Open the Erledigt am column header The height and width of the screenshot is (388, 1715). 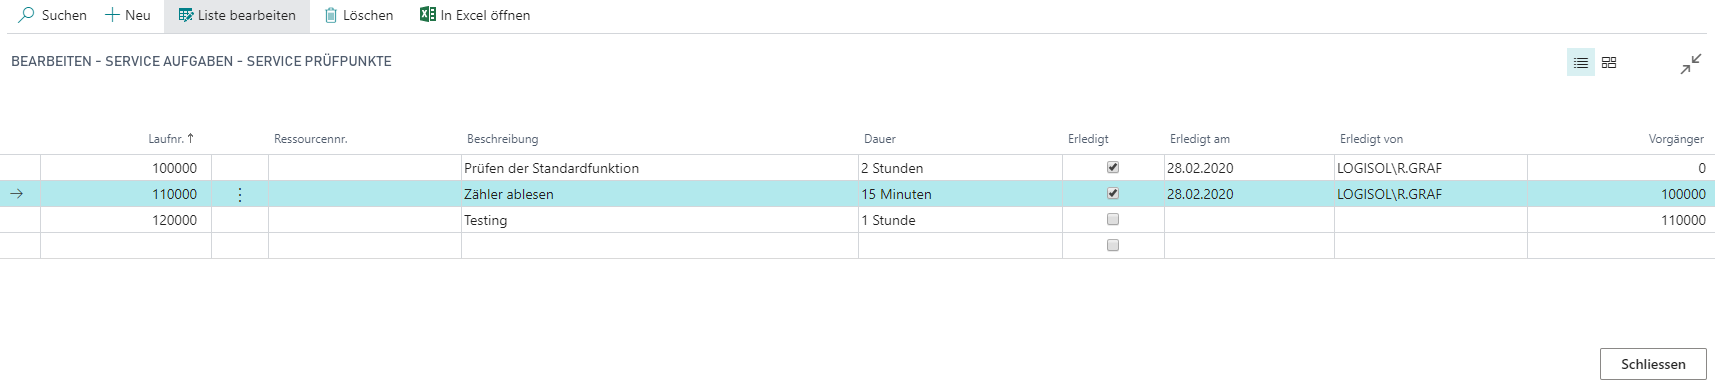pyautogui.click(x=1200, y=139)
